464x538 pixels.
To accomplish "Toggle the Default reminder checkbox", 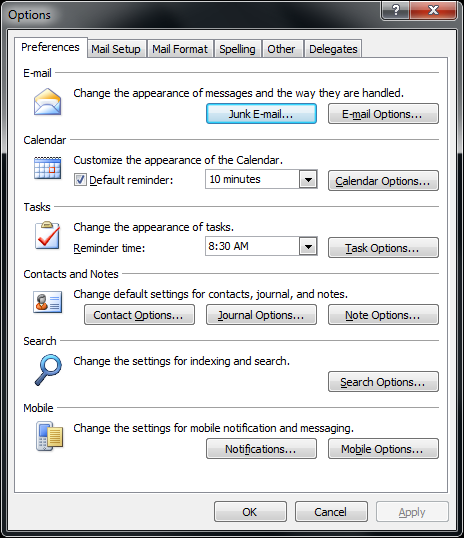I will [80, 180].
